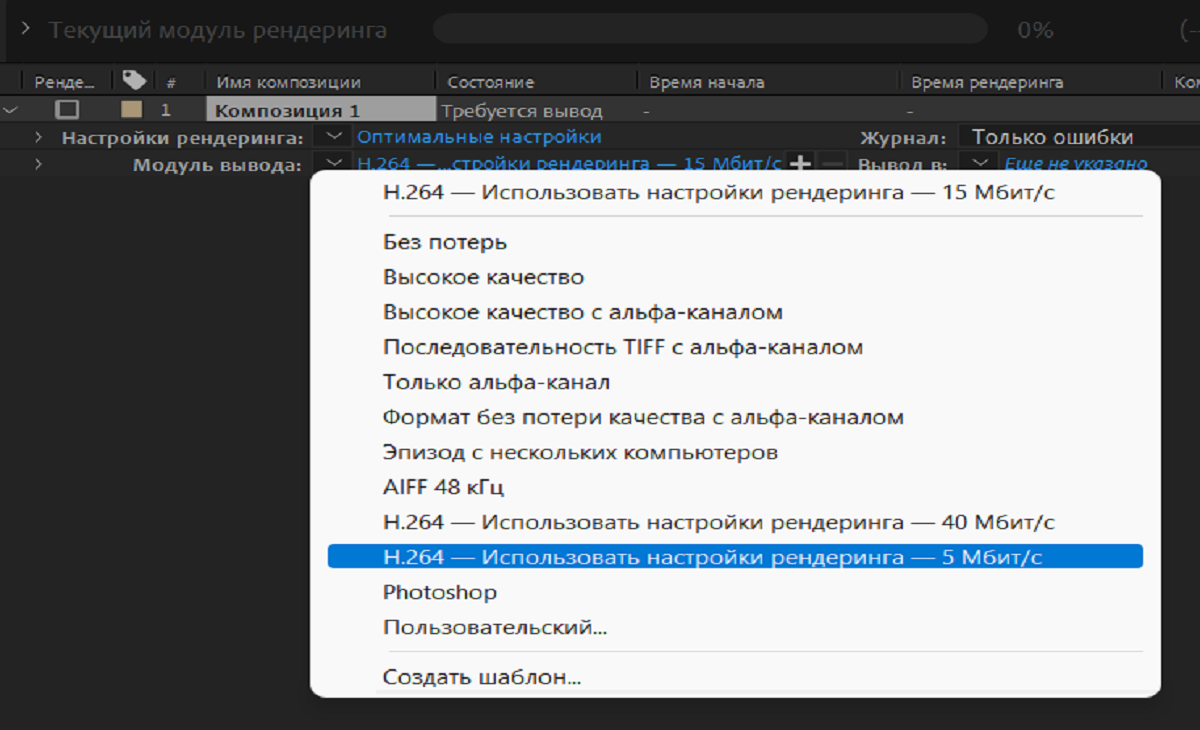The height and width of the screenshot is (730, 1200).
Task: Remove output module with minus icon
Action: tap(833, 163)
